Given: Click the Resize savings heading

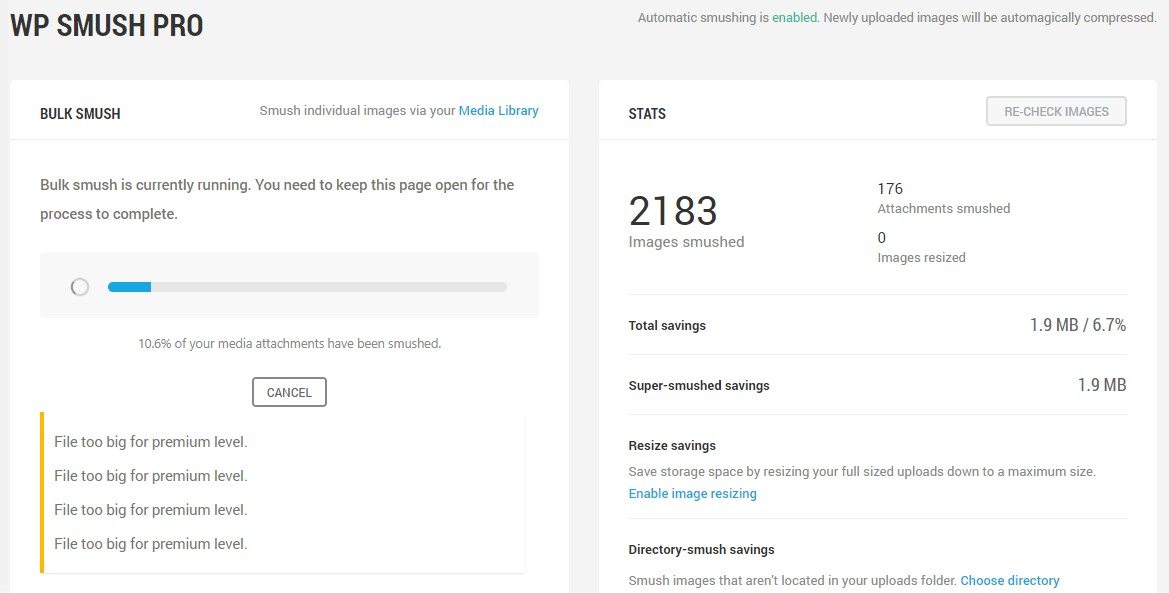Looking at the screenshot, I should pos(672,445).
